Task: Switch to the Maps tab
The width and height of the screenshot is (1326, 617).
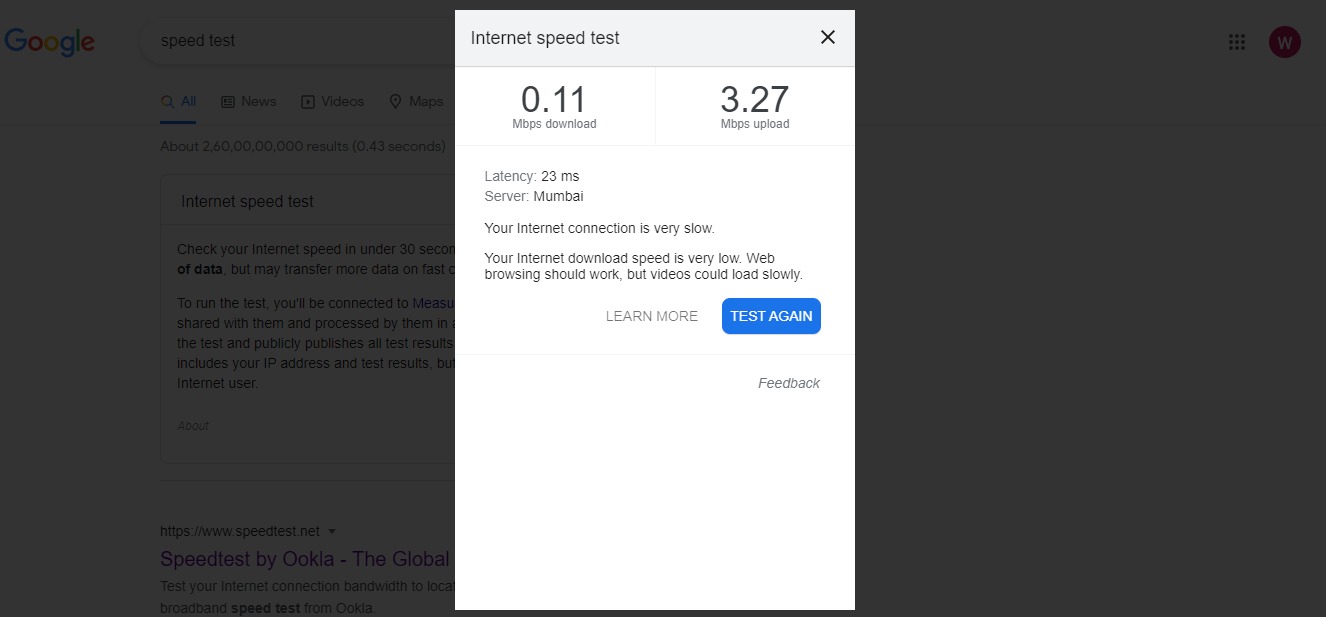Action: click(416, 101)
